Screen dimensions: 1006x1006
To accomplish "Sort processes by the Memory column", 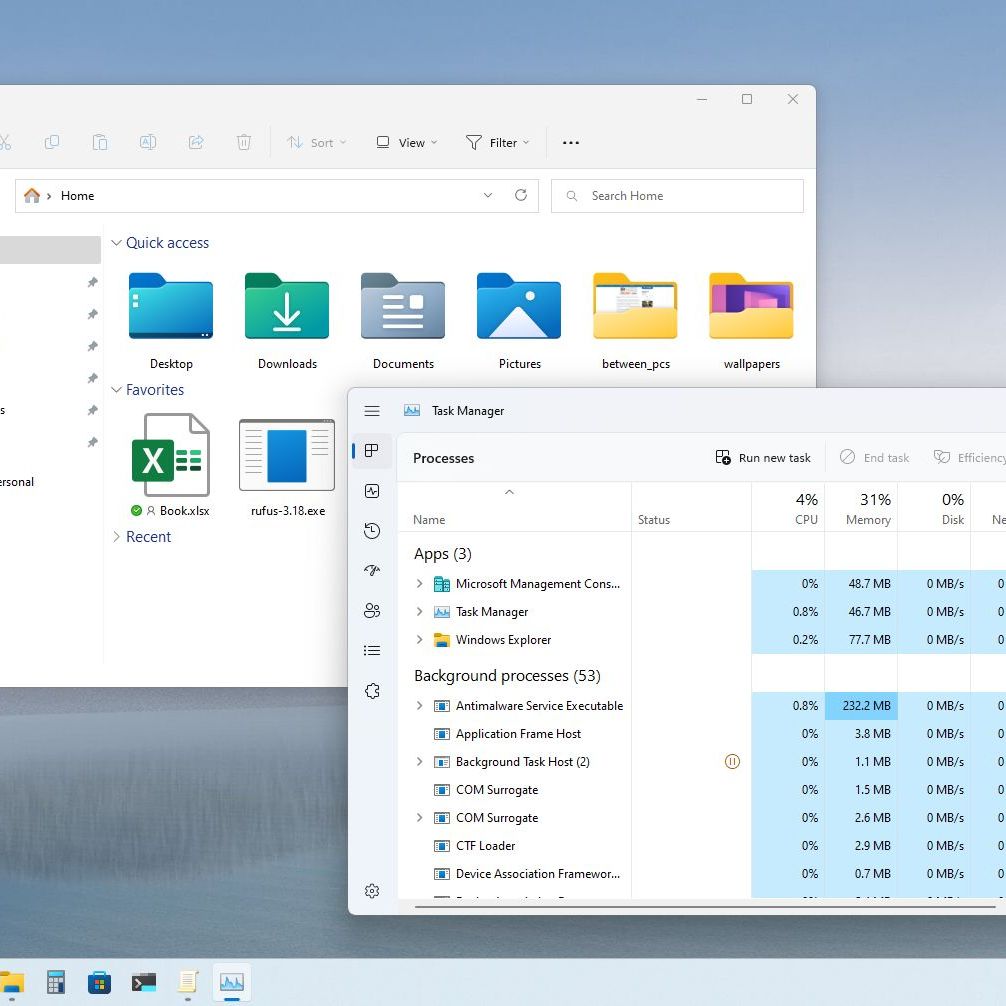I will pyautogui.click(x=861, y=507).
